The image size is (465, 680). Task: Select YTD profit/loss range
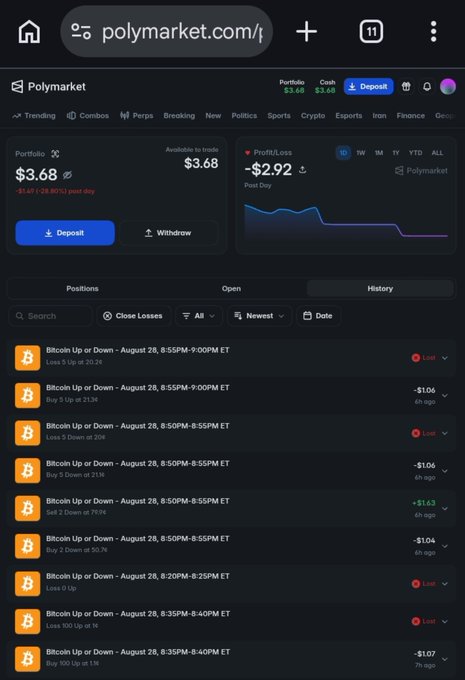pos(415,153)
